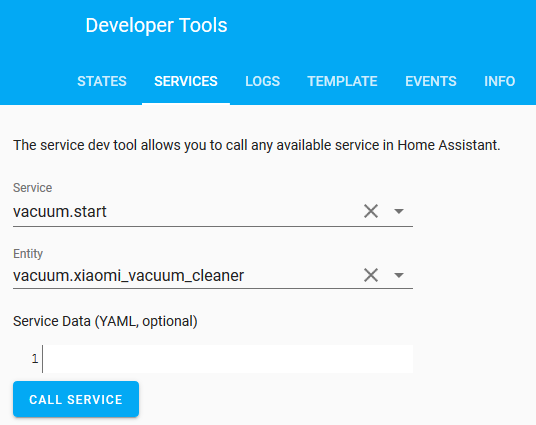Open the EVENTS tab
This screenshot has width=536, height=425.
click(431, 81)
